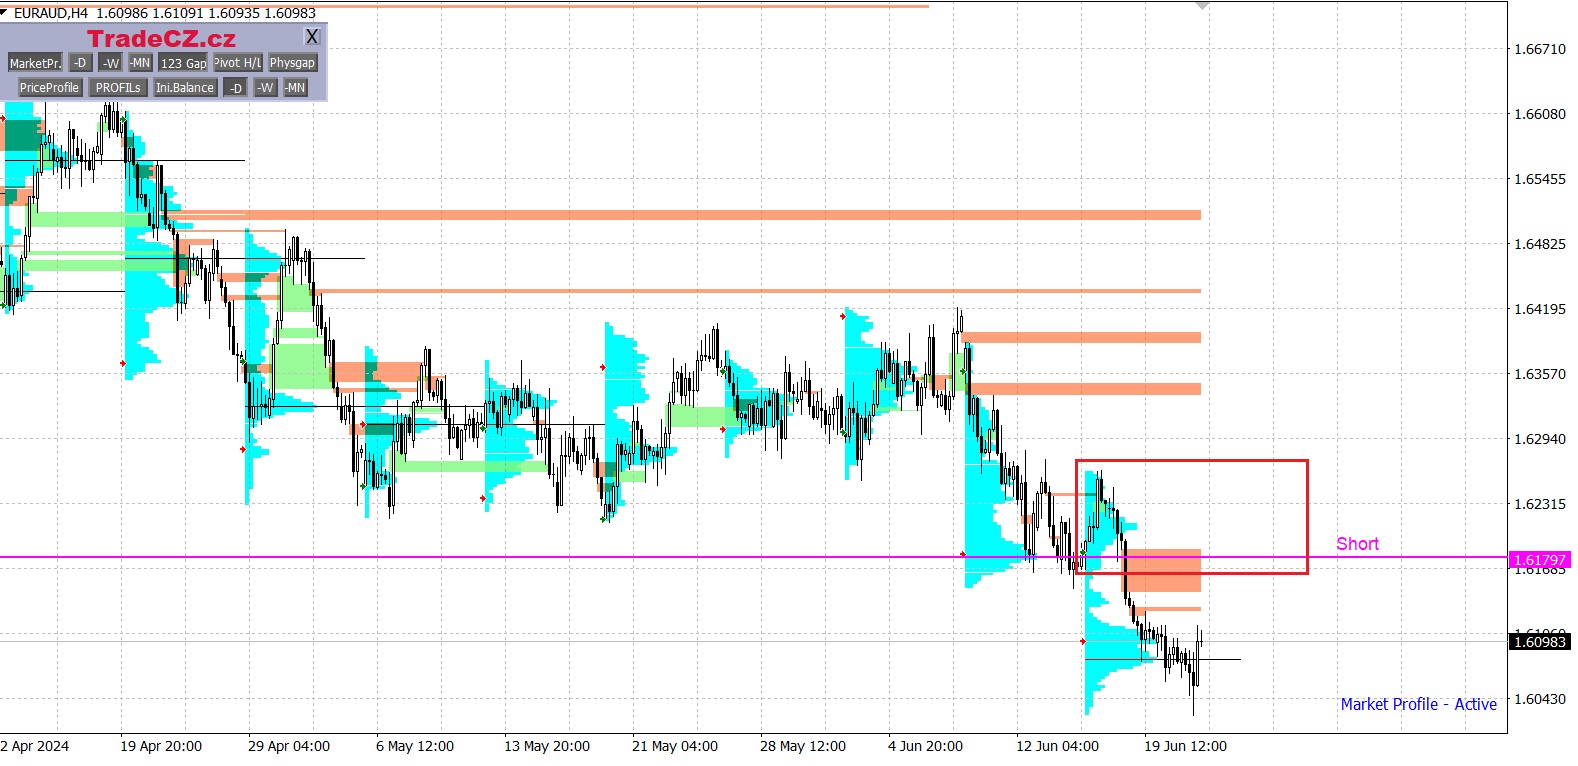
Task: Select -W in the bottom button row
Action: (265, 88)
